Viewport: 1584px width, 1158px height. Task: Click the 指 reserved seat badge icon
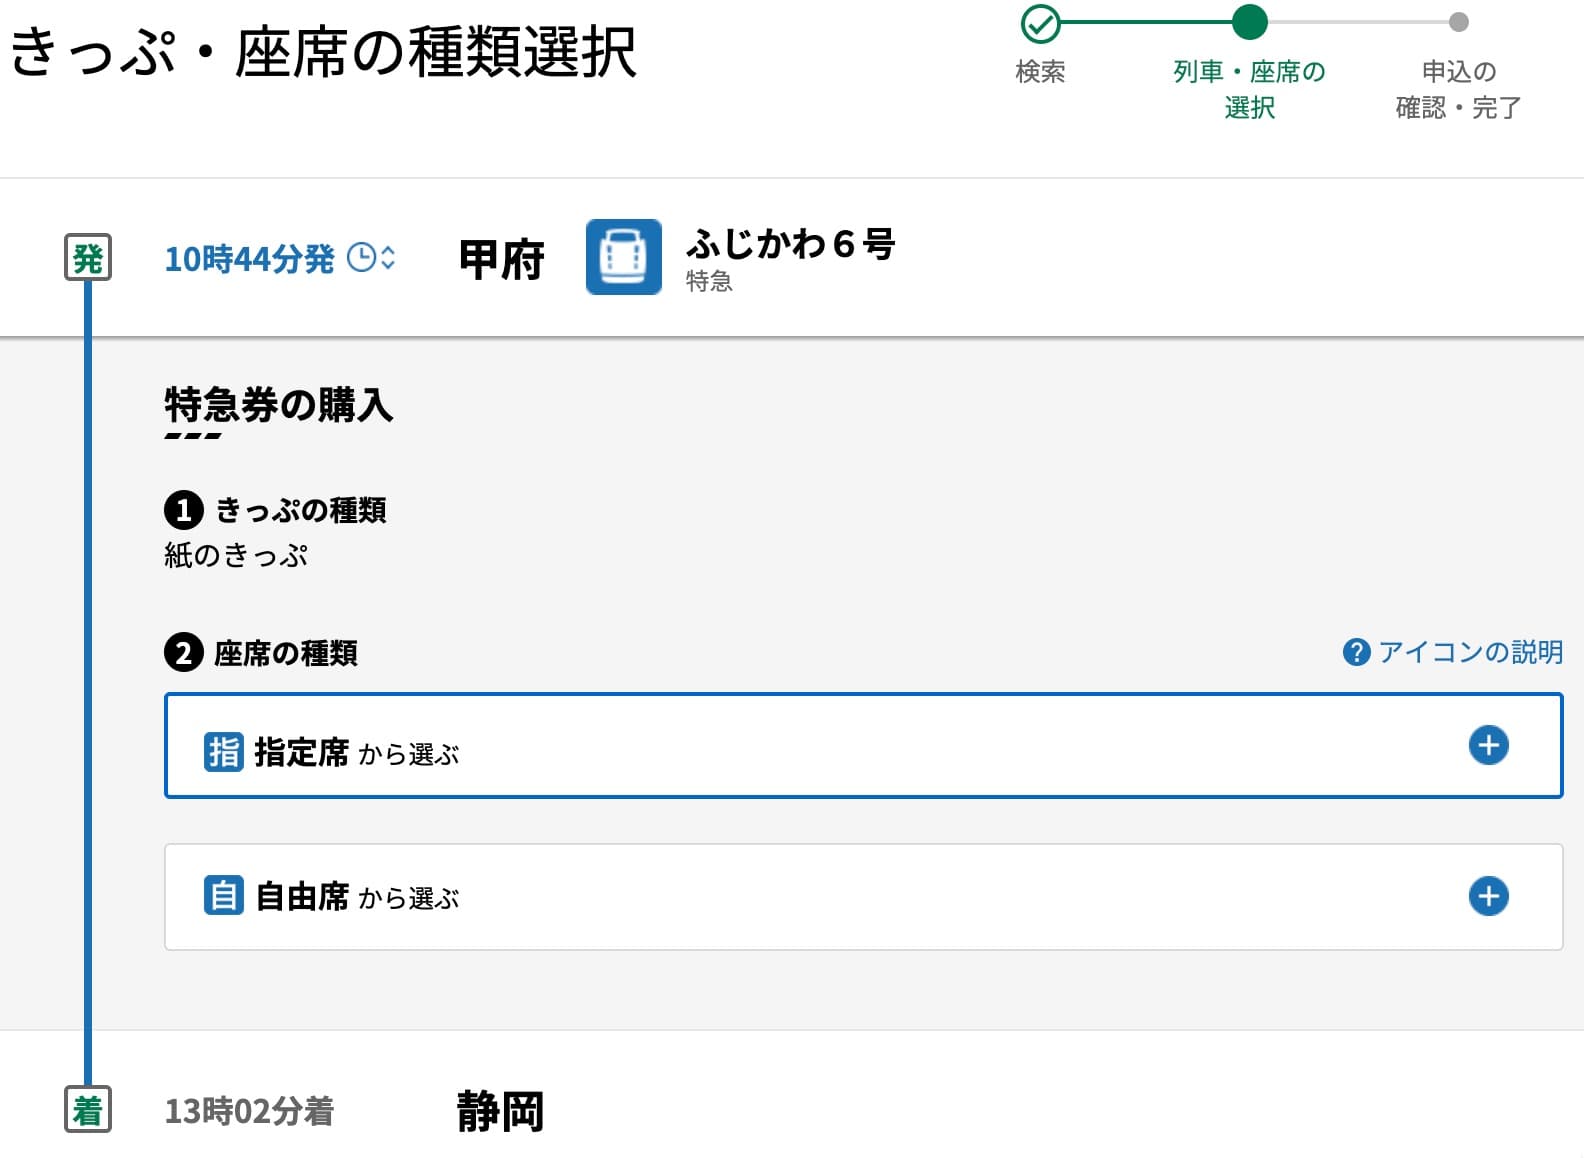[223, 751]
